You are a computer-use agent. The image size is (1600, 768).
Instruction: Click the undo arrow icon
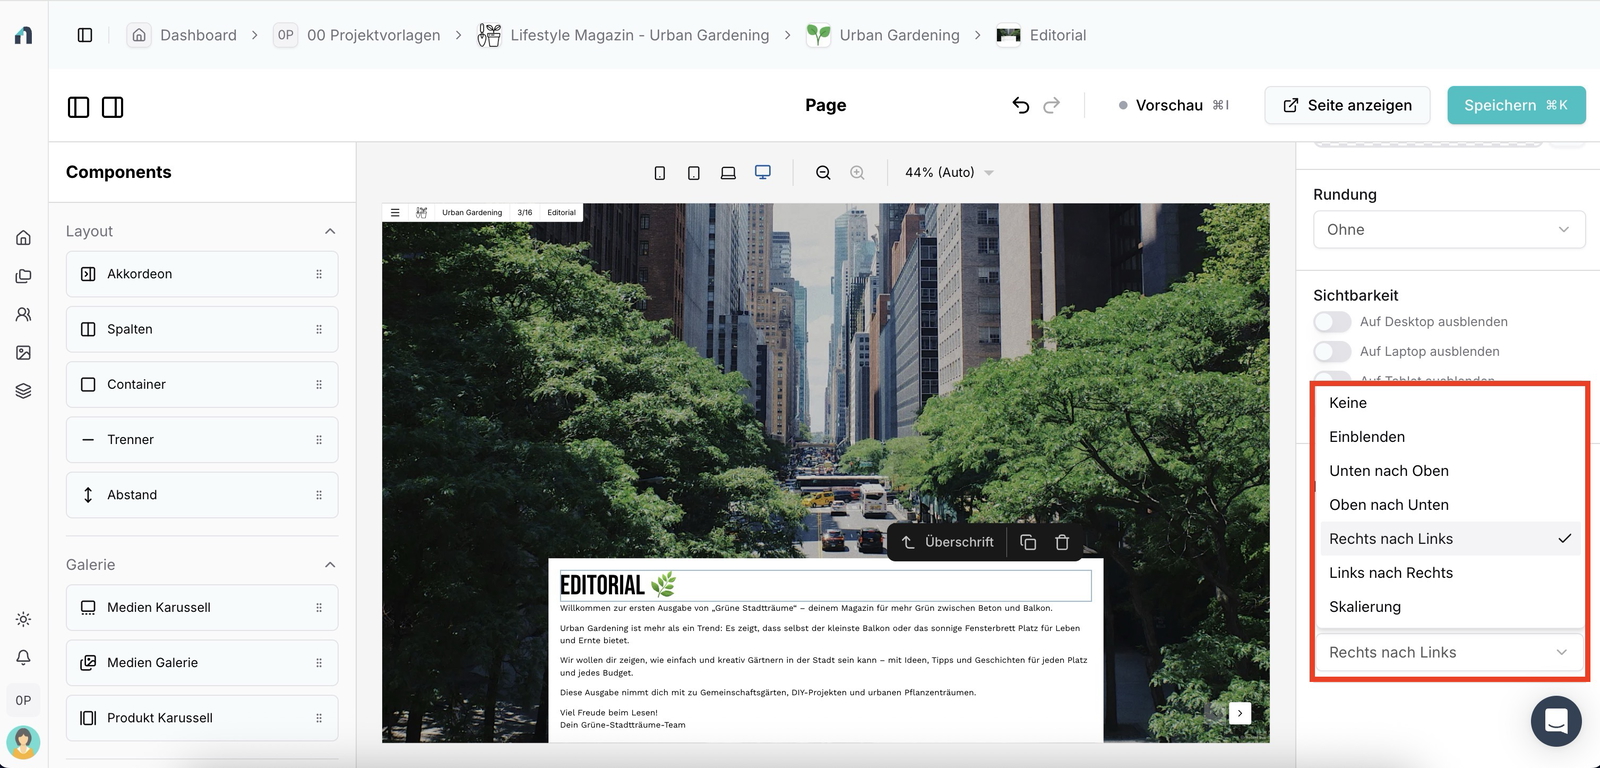[x=1020, y=105]
